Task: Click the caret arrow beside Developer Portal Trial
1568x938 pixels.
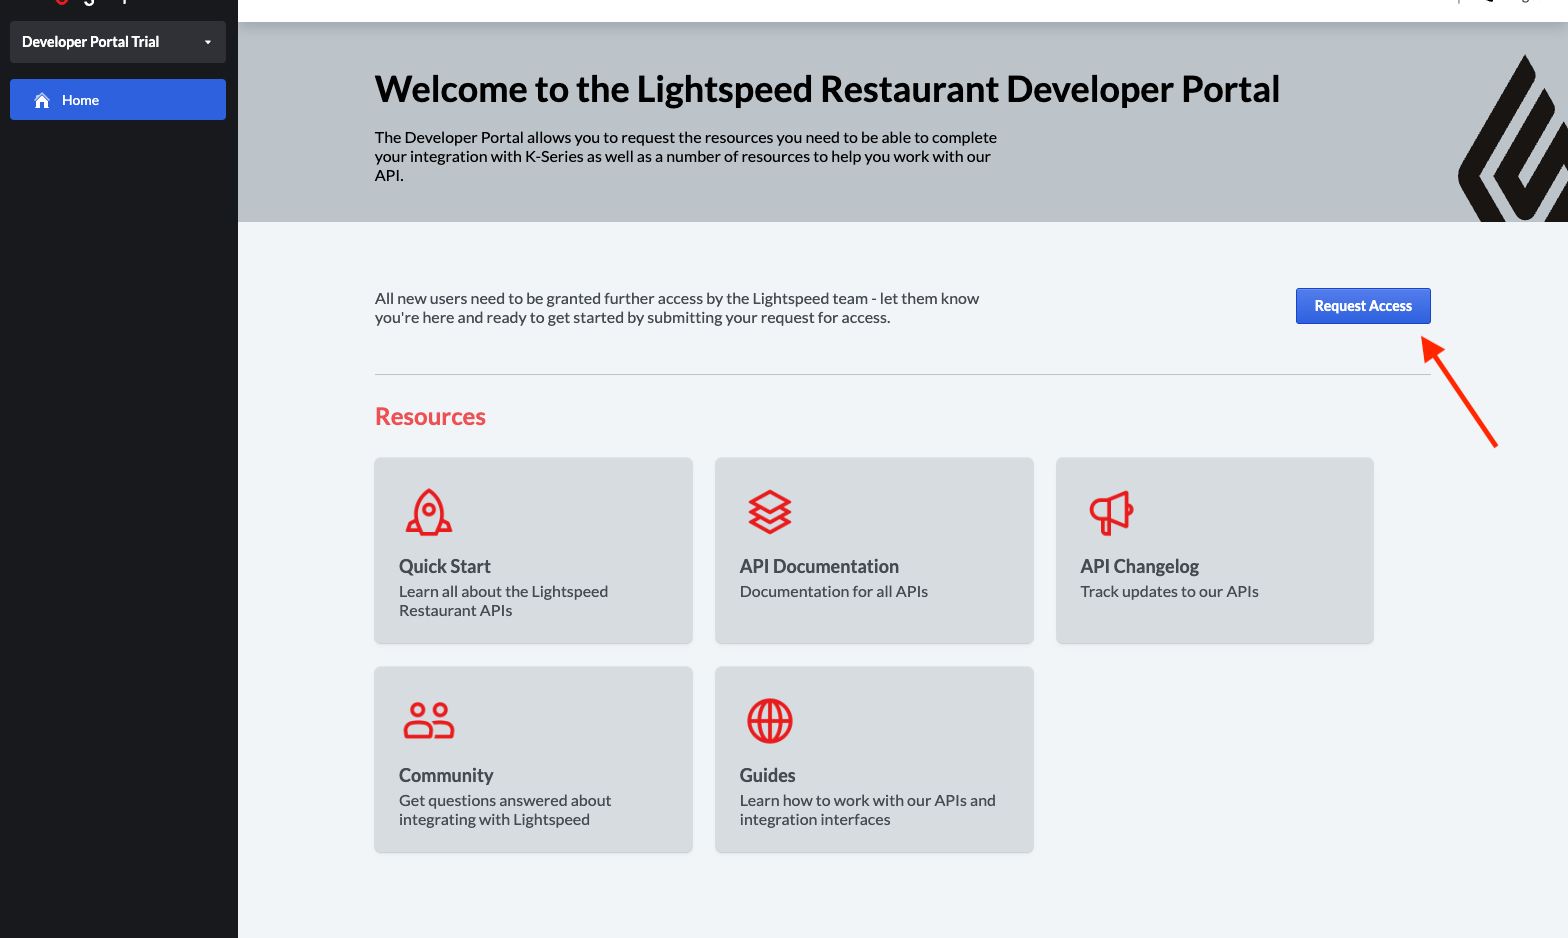Action: 208,42
